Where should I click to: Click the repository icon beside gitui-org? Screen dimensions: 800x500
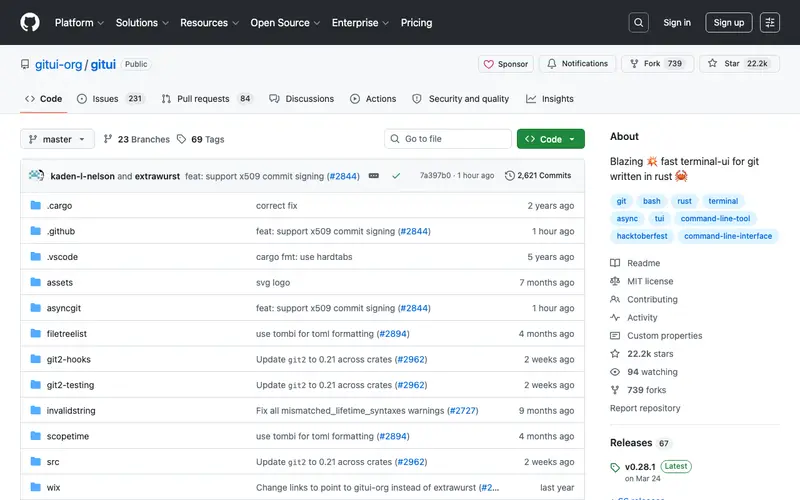tap(25, 64)
